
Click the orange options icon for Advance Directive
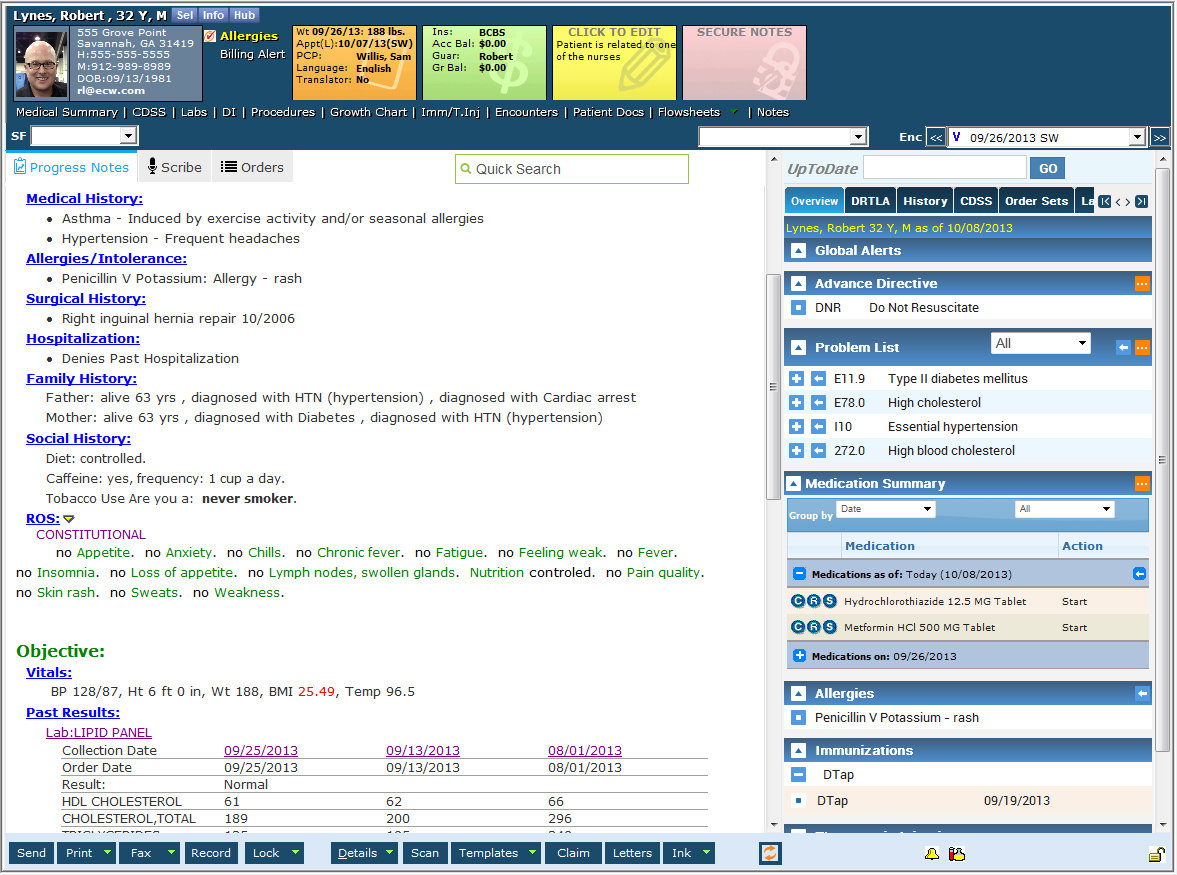tap(1142, 284)
